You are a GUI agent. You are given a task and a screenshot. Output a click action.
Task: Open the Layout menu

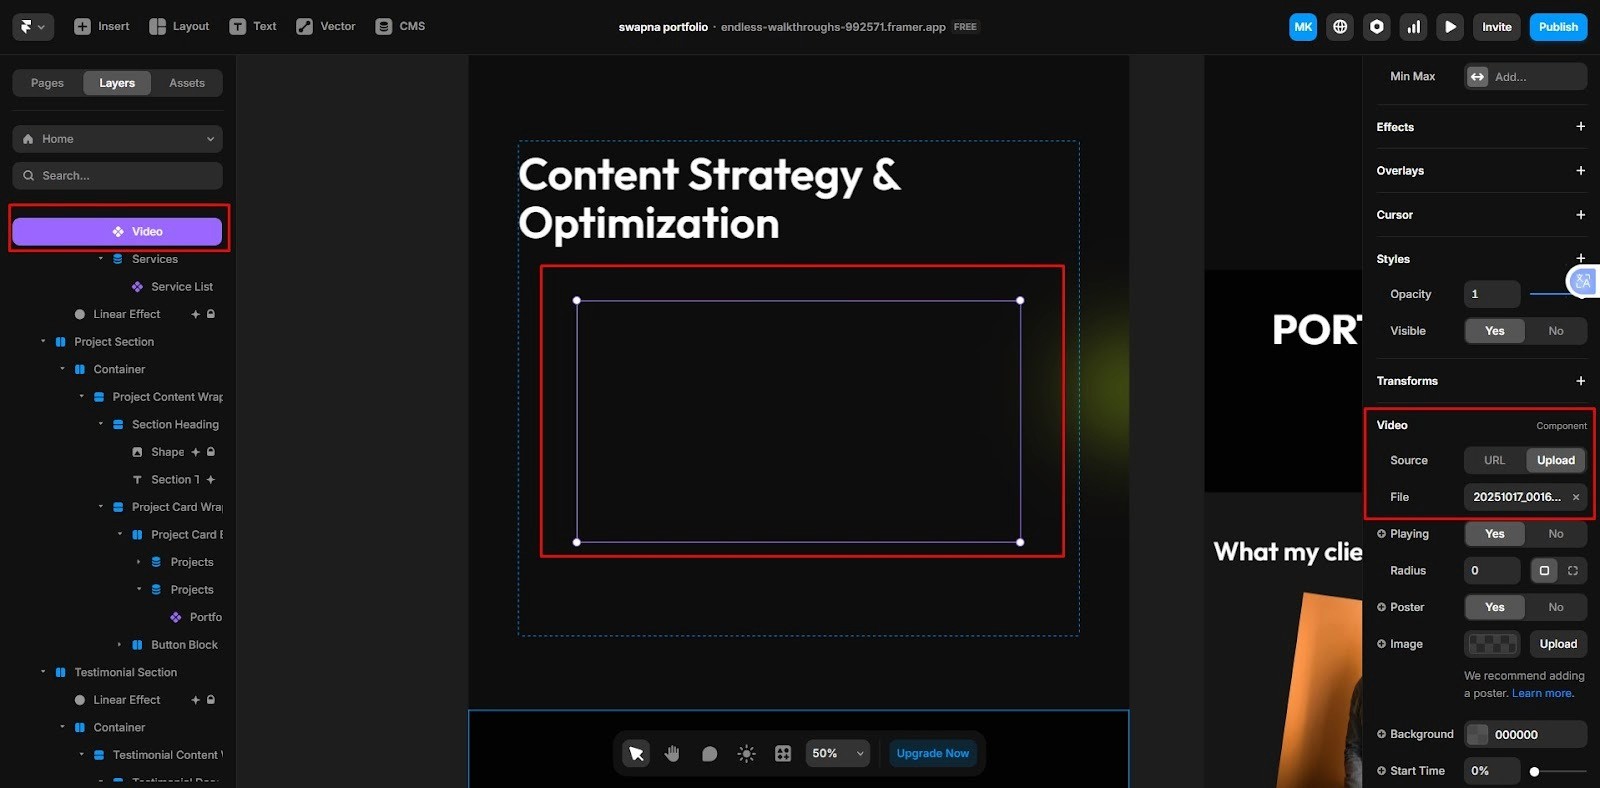[179, 27]
